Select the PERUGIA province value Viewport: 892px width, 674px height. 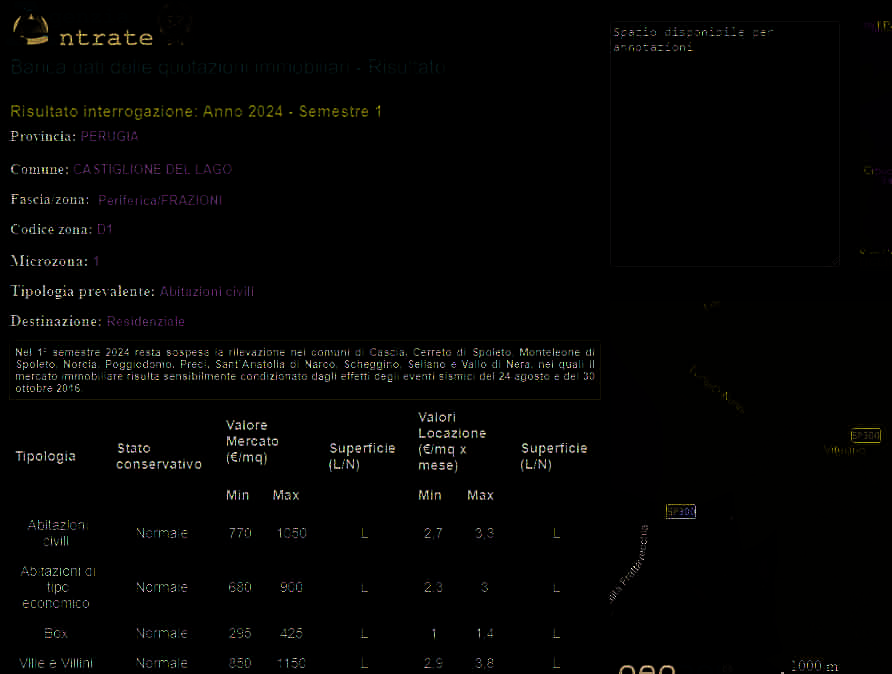click(109, 136)
